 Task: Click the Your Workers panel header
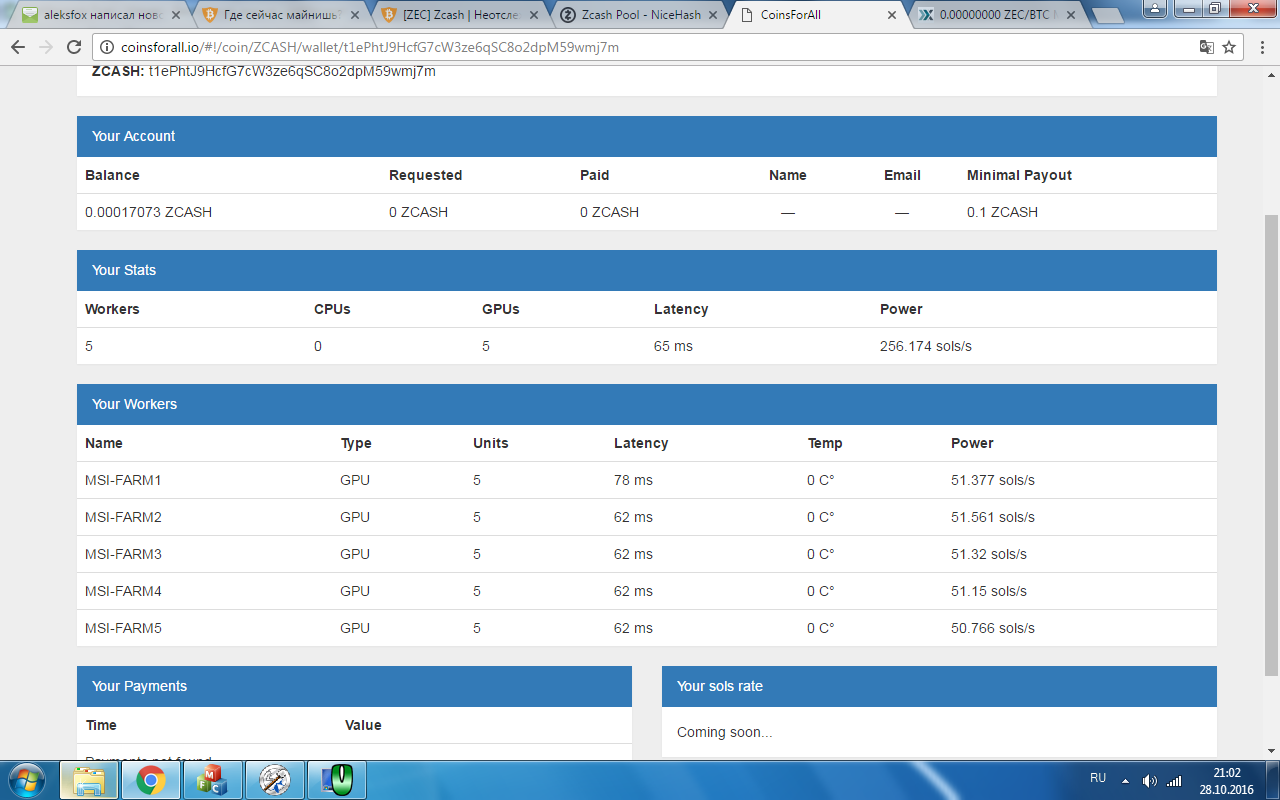coord(647,404)
